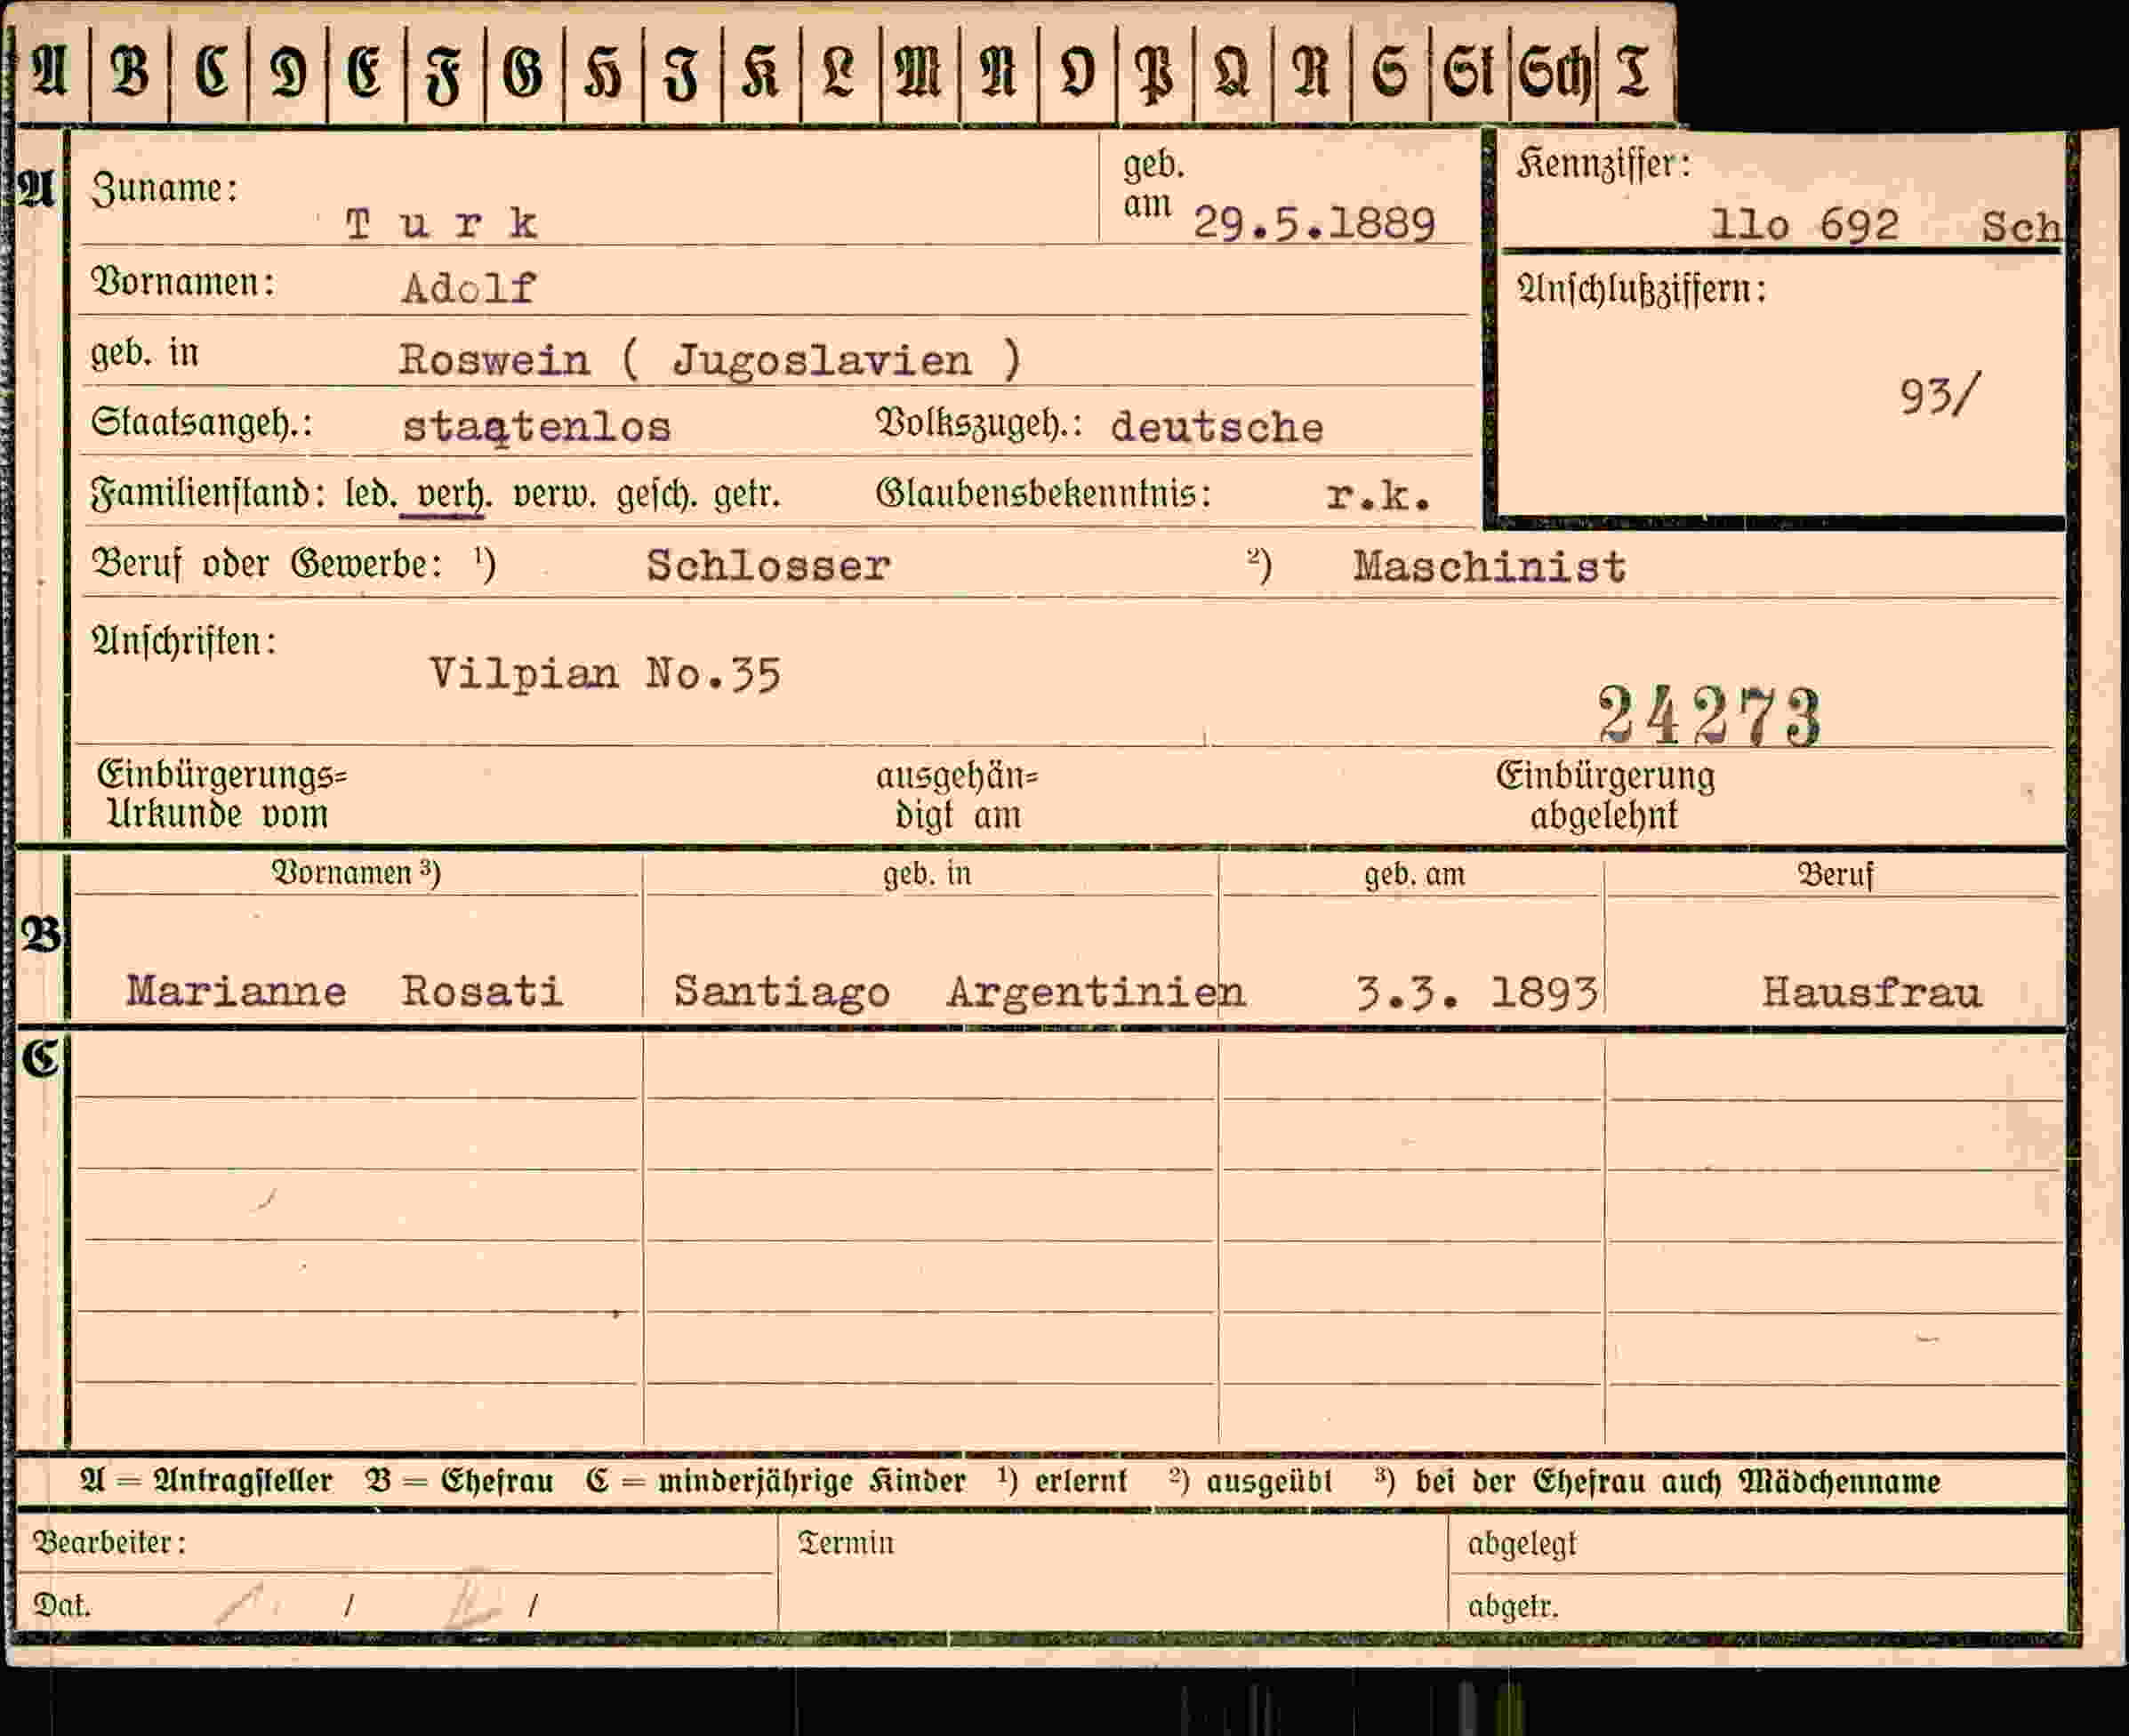Click the 'Bearbeiter:' field label
Image resolution: width=2129 pixels, height=1736 pixels.
click(110, 1543)
